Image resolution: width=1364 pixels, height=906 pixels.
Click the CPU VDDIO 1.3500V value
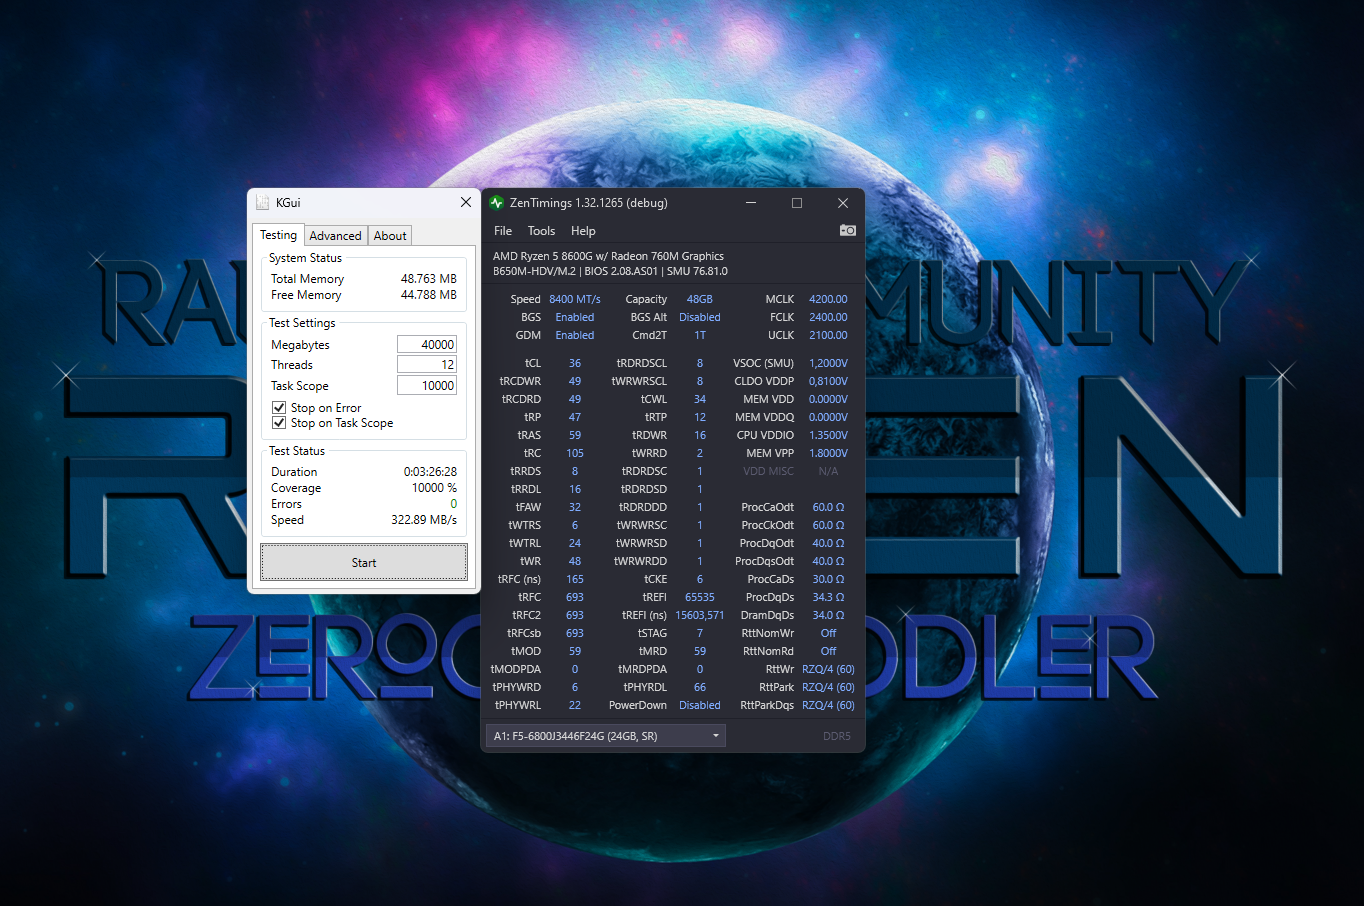click(828, 435)
